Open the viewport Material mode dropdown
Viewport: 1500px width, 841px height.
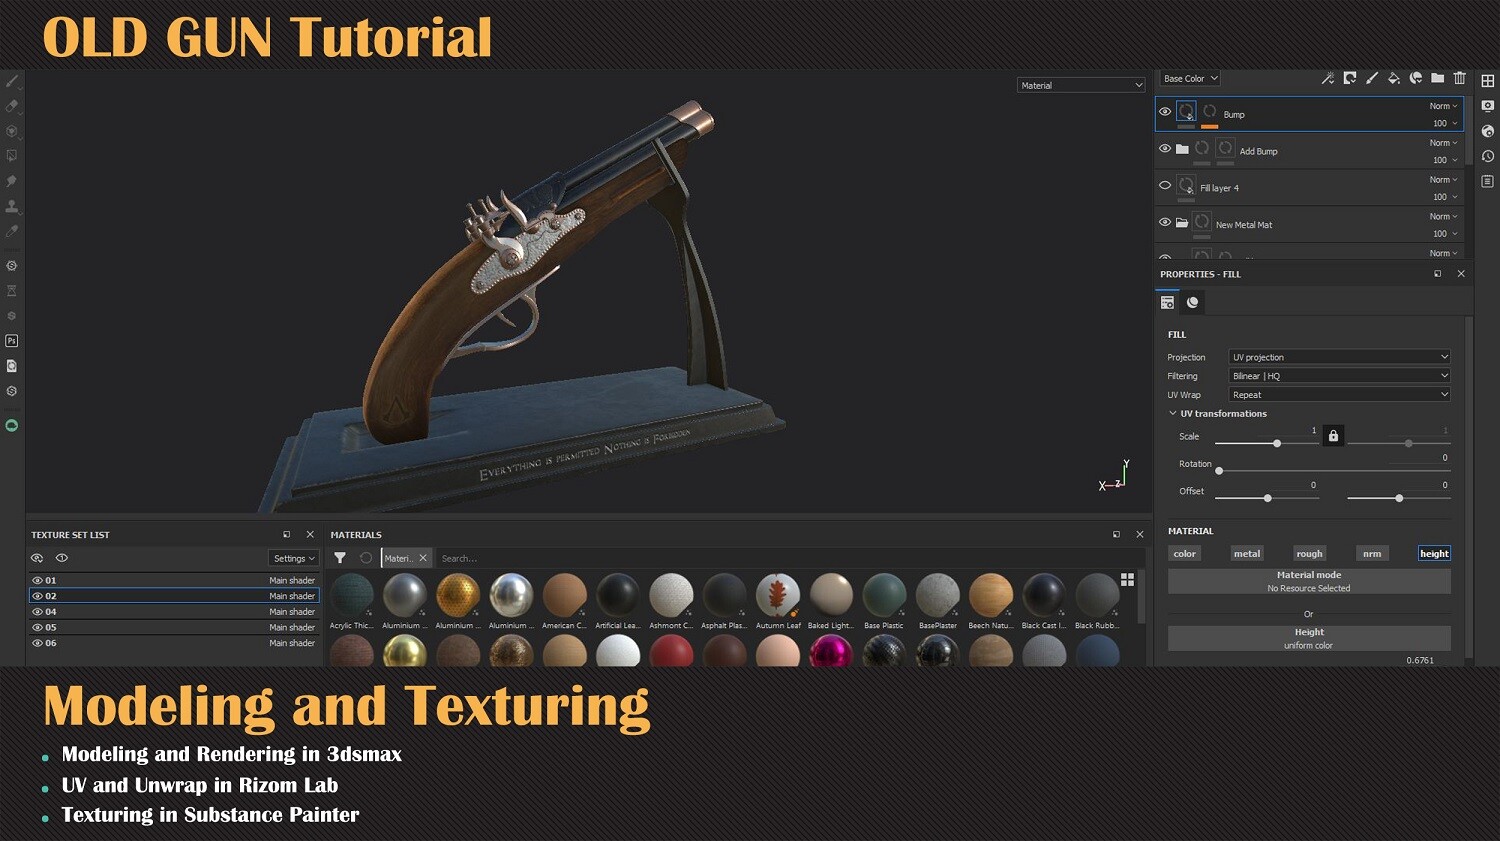click(1081, 85)
